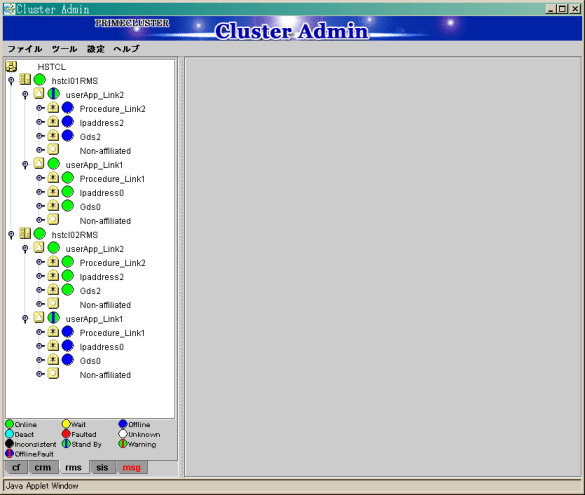
Task: Select userApp_Link1 label under hstcl01RMS
Action: click(94, 165)
